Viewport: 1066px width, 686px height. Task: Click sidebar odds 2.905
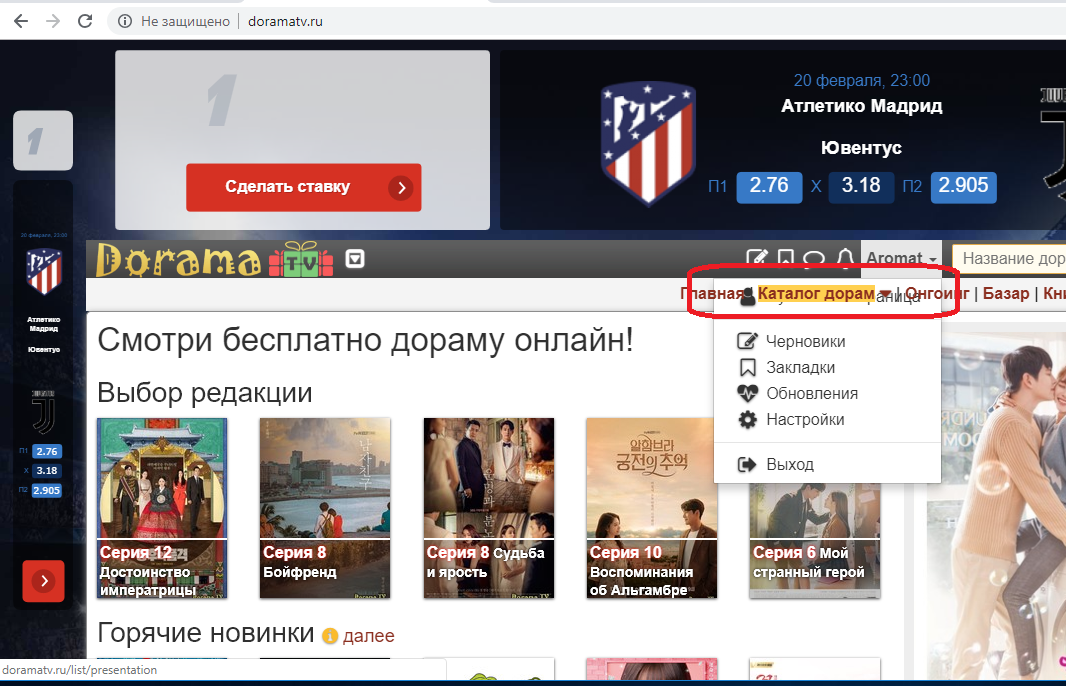47,490
